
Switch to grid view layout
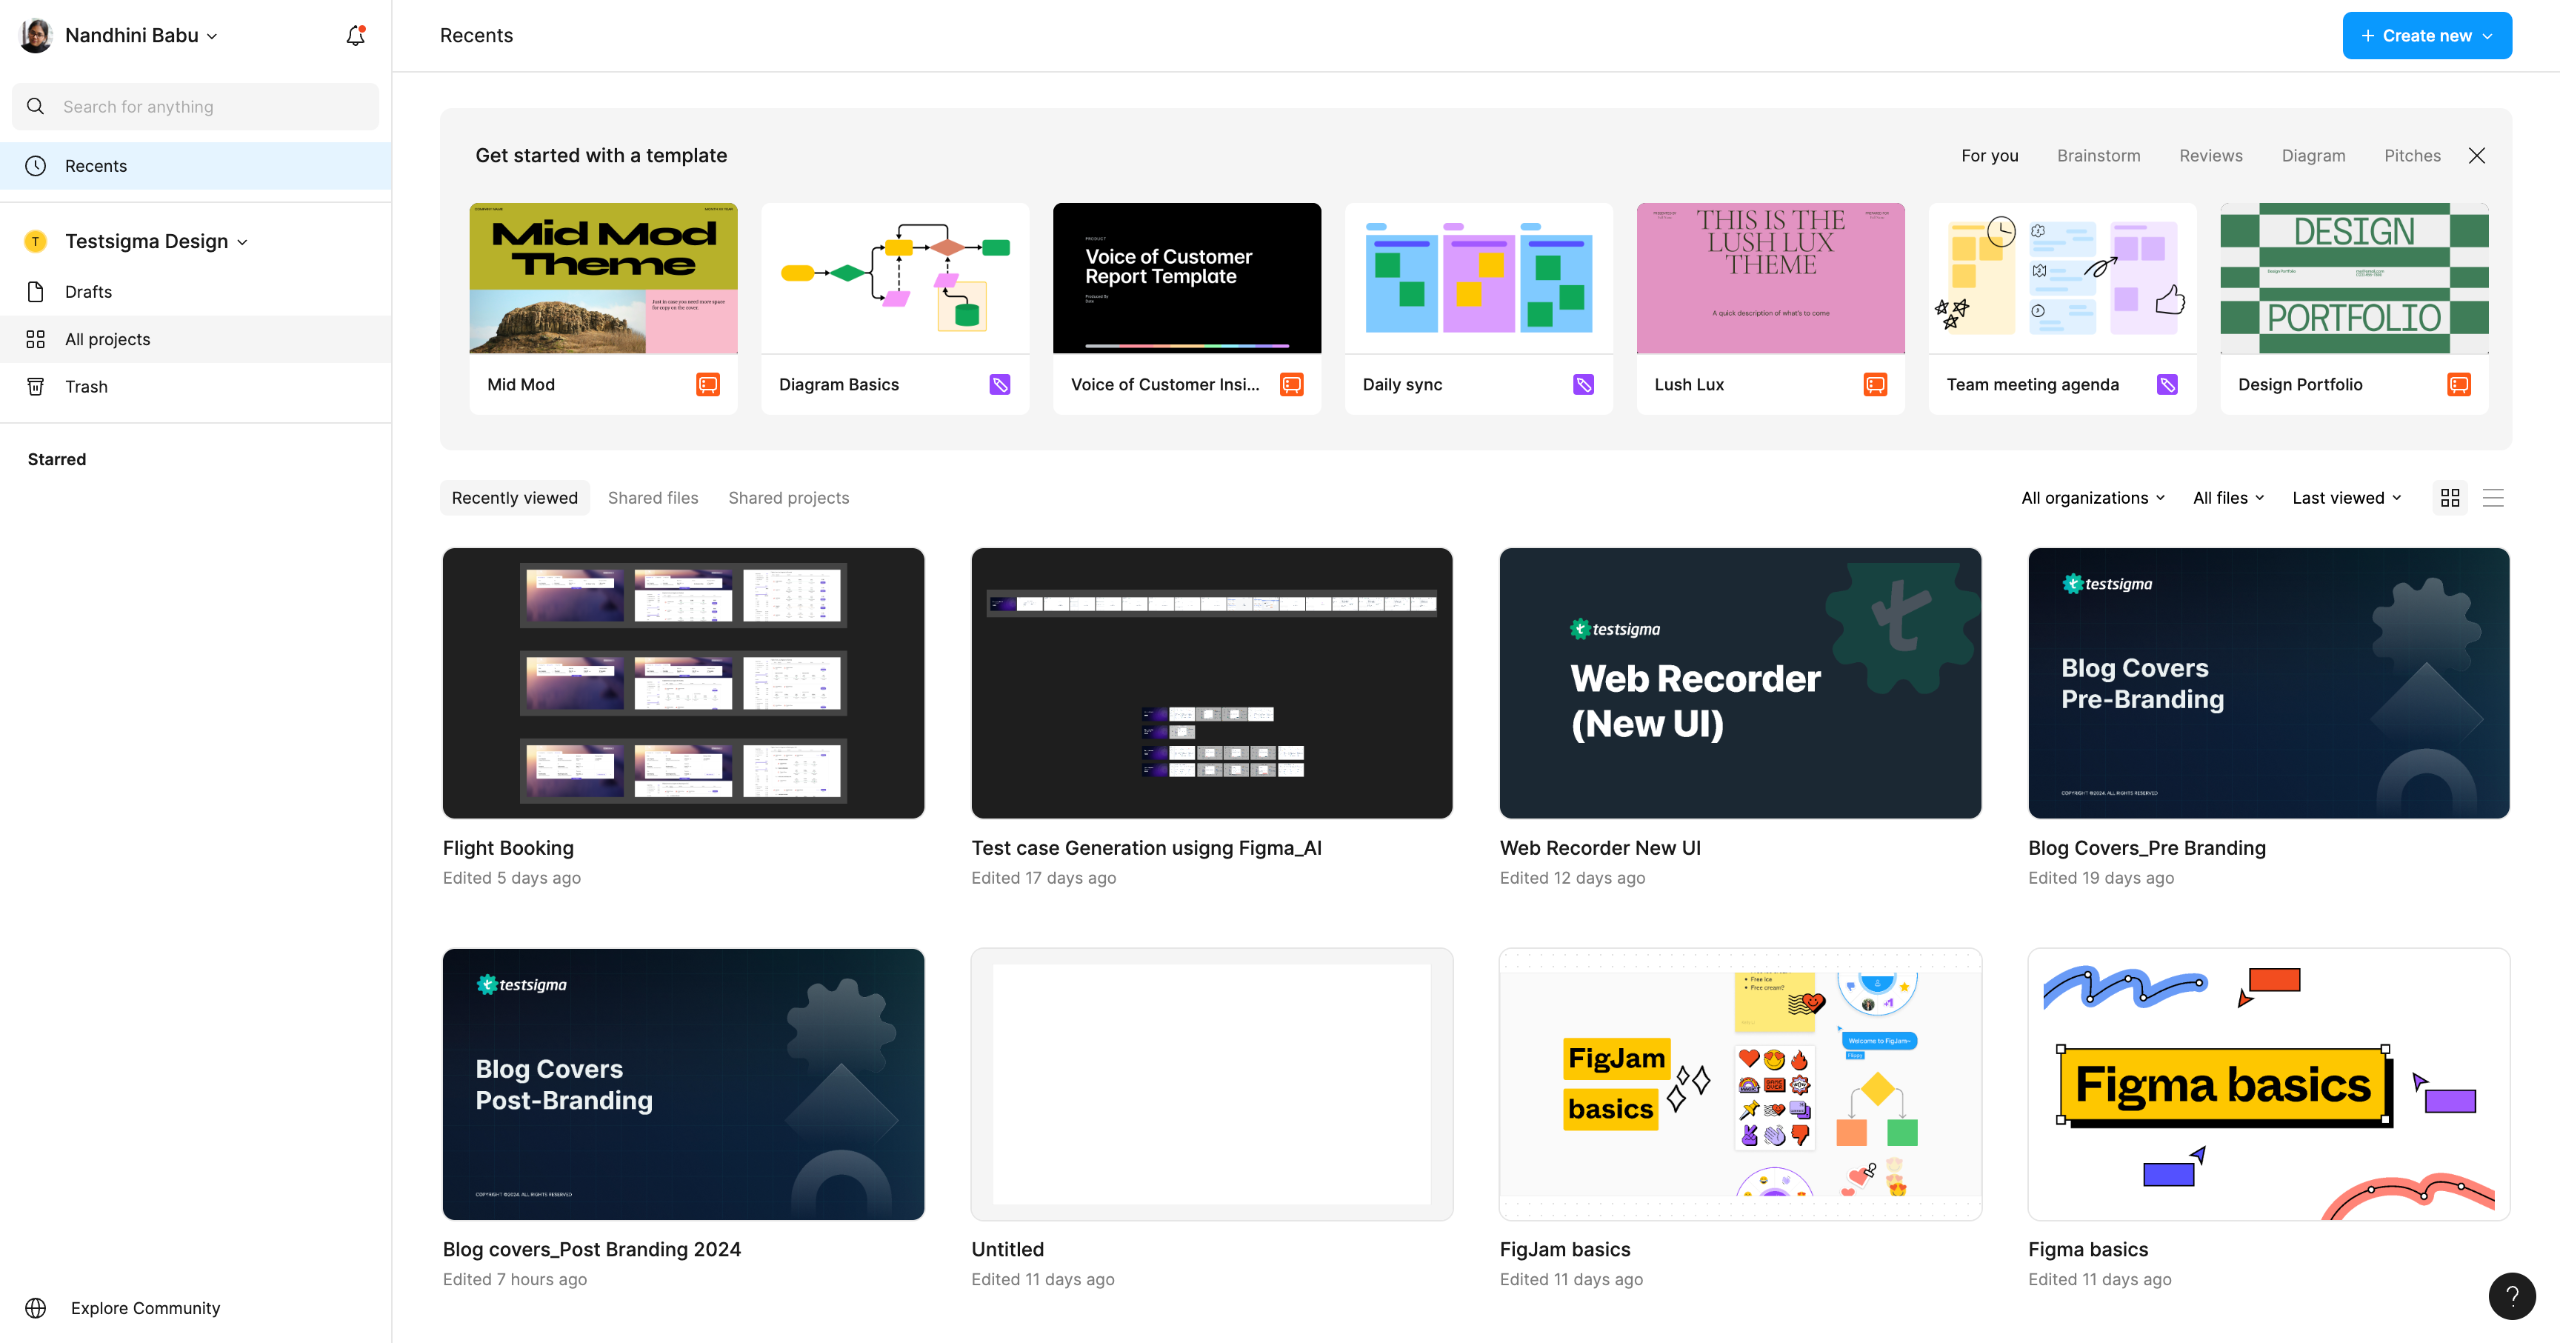pos(2450,497)
